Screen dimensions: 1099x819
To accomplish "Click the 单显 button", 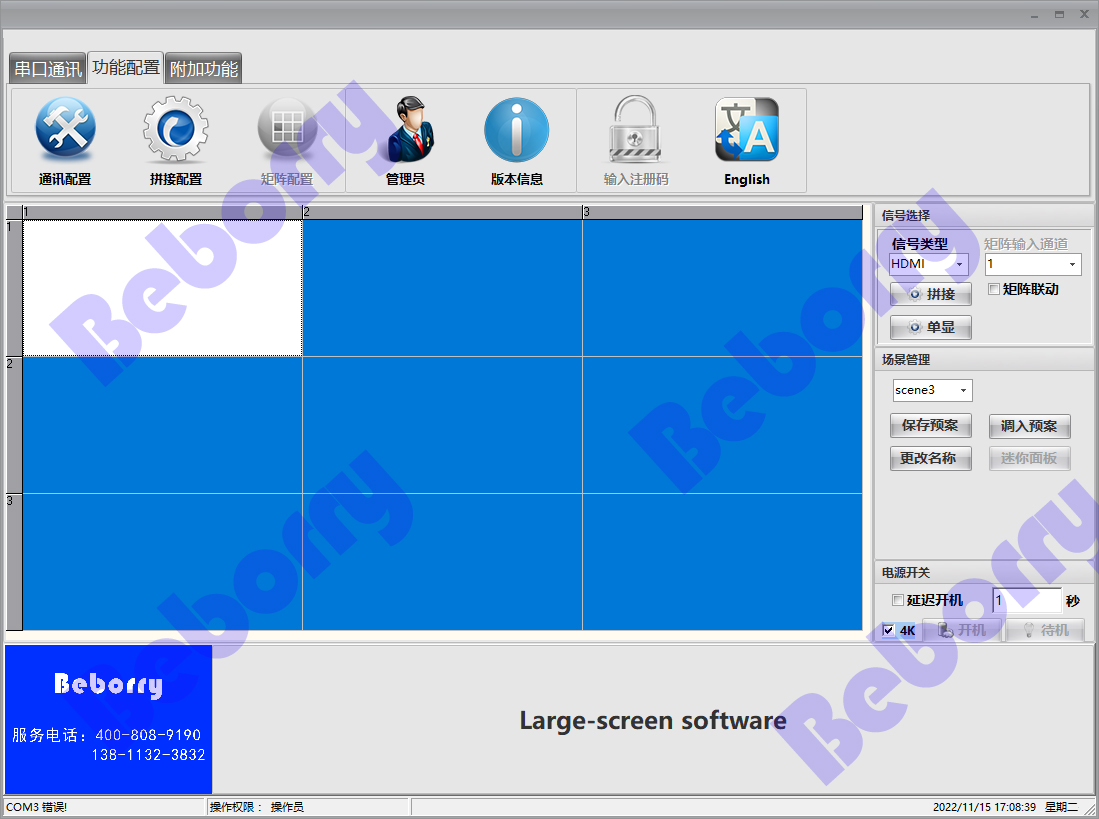I will pos(931,327).
